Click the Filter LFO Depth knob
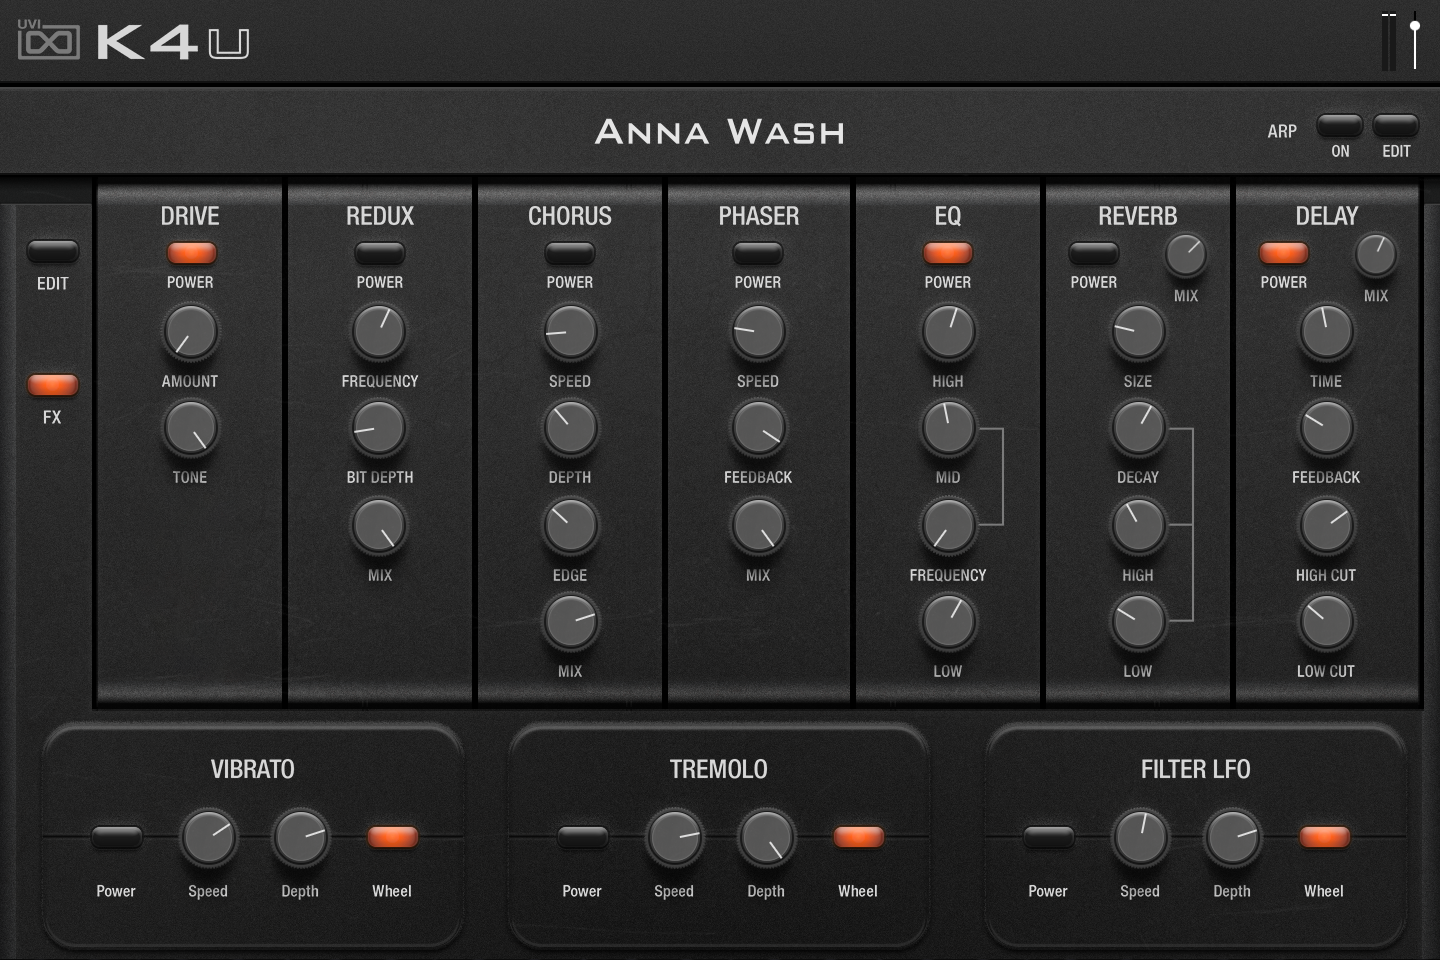The width and height of the screenshot is (1440, 960). [x=1232, y=837]
